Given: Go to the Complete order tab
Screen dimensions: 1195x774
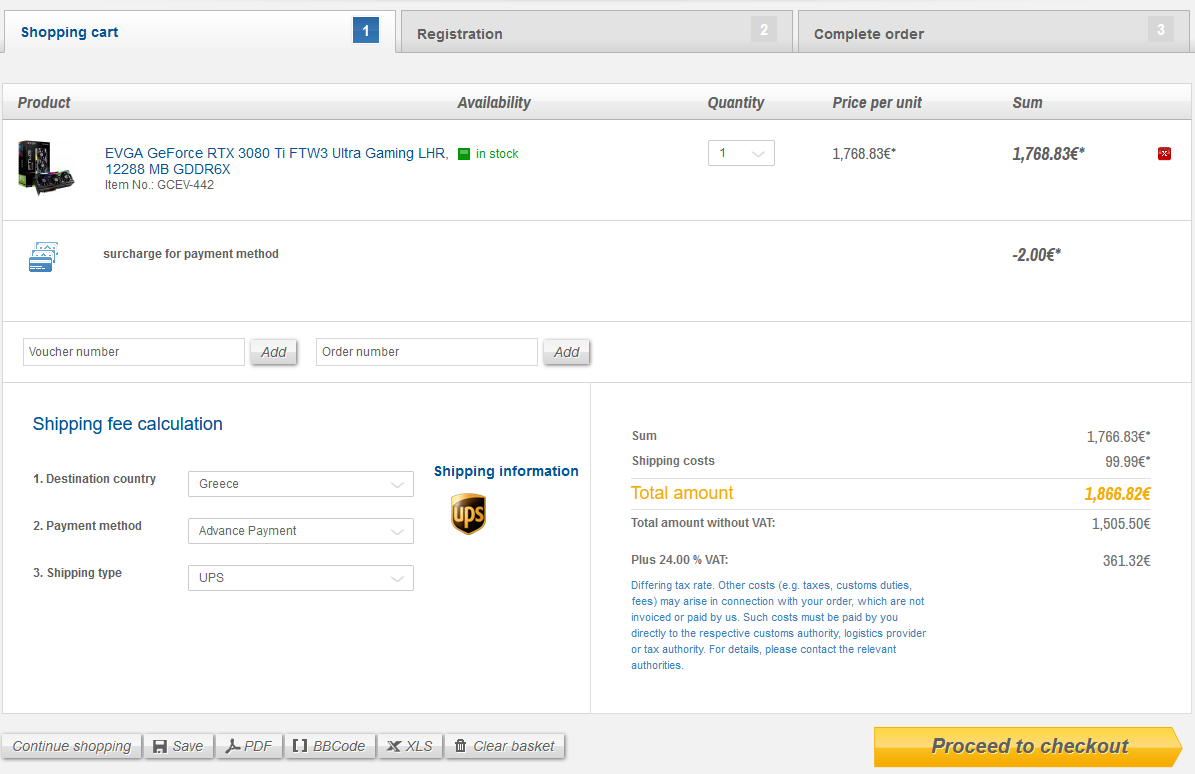Looking at the screenshot, I should (x=993, y=33).
